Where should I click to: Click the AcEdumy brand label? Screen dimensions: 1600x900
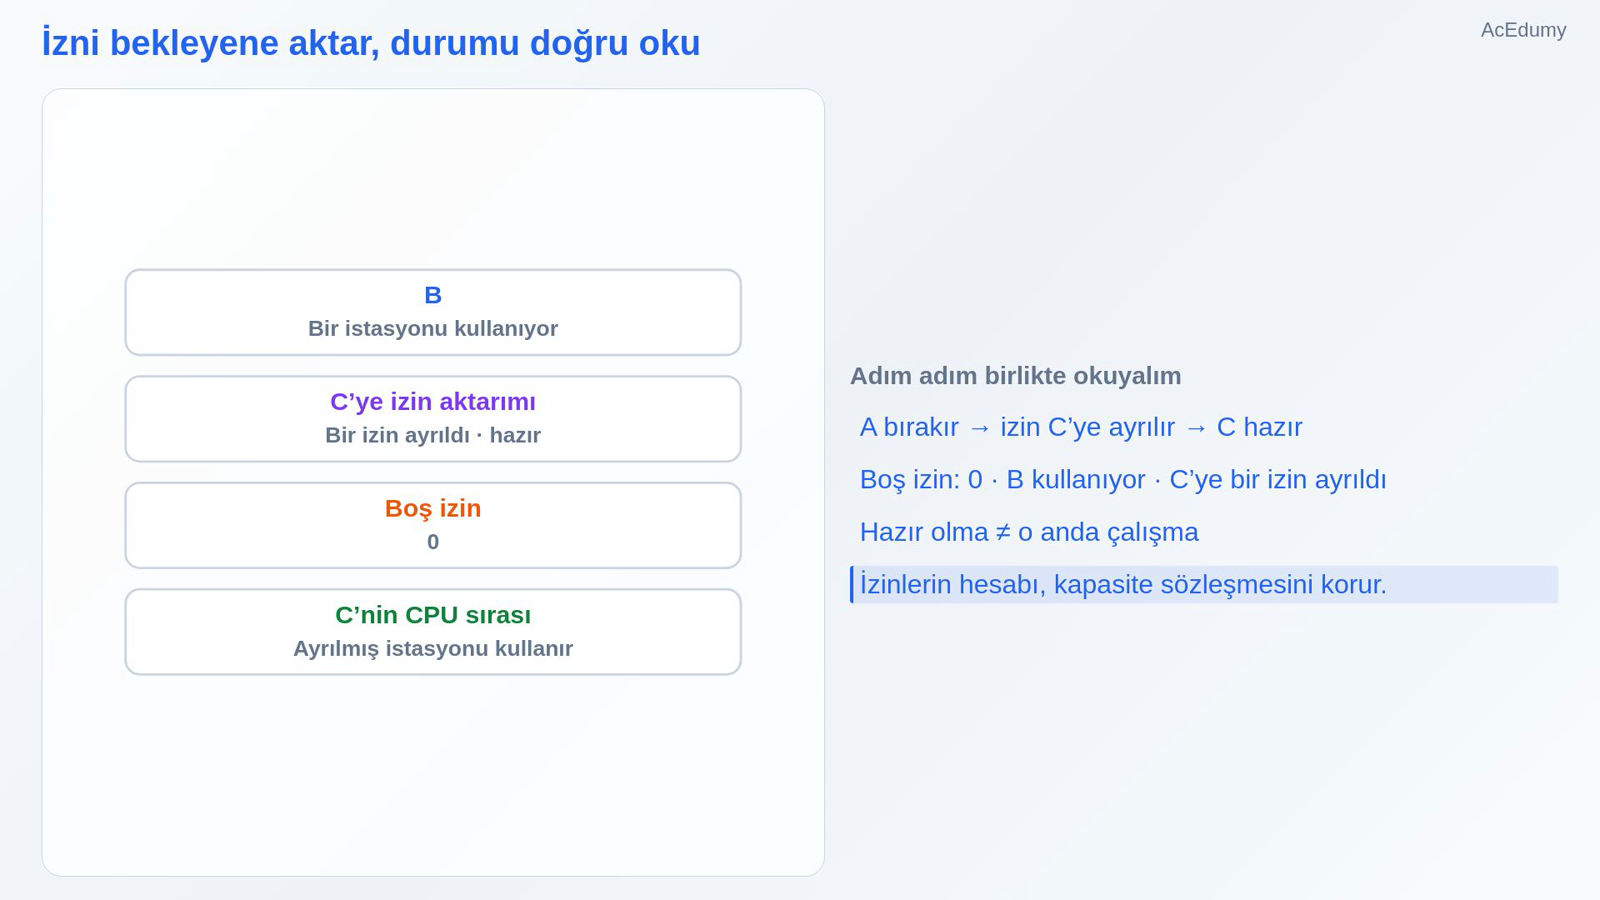(x=1523, y=30)
